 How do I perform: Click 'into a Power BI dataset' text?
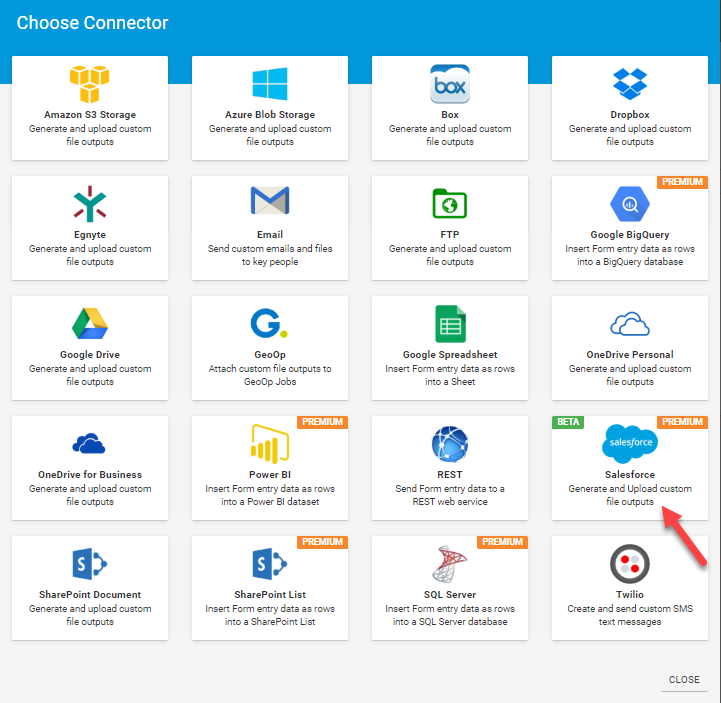[x=270, y=502]
